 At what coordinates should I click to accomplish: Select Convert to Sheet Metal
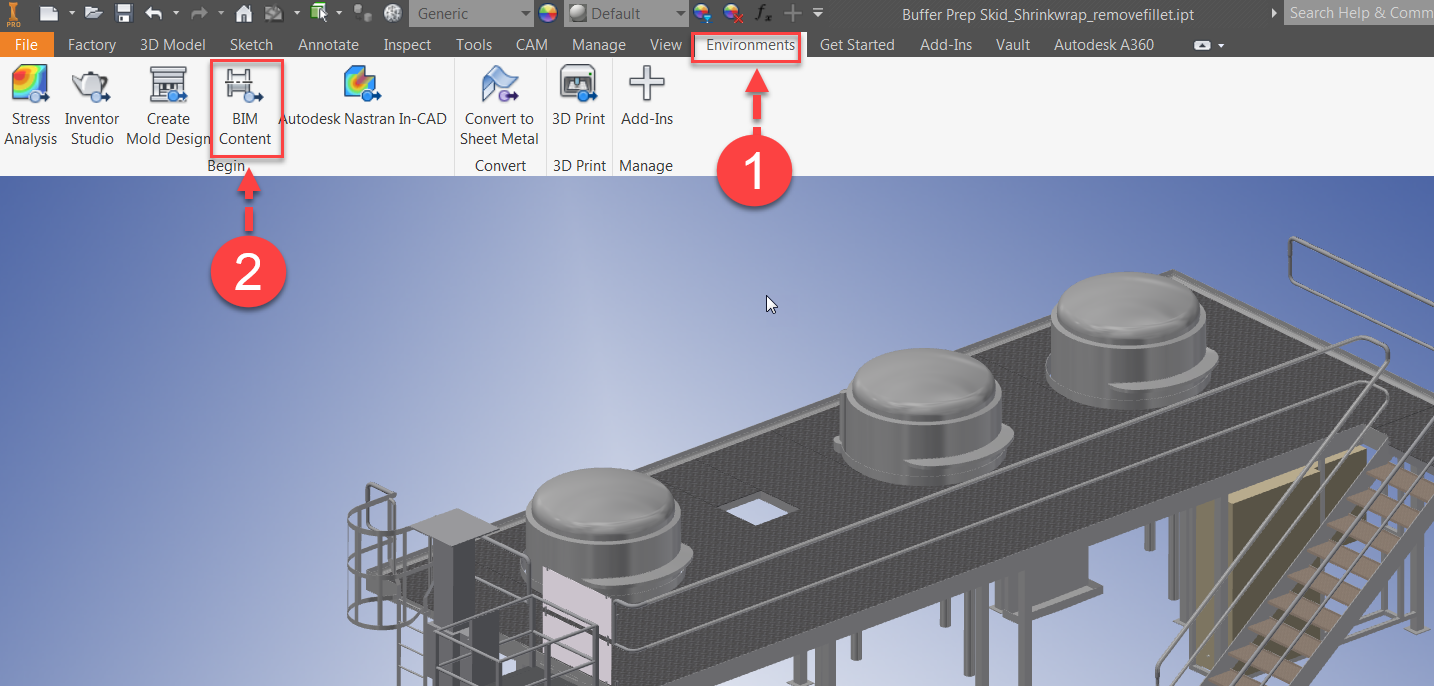coord(499,104)
